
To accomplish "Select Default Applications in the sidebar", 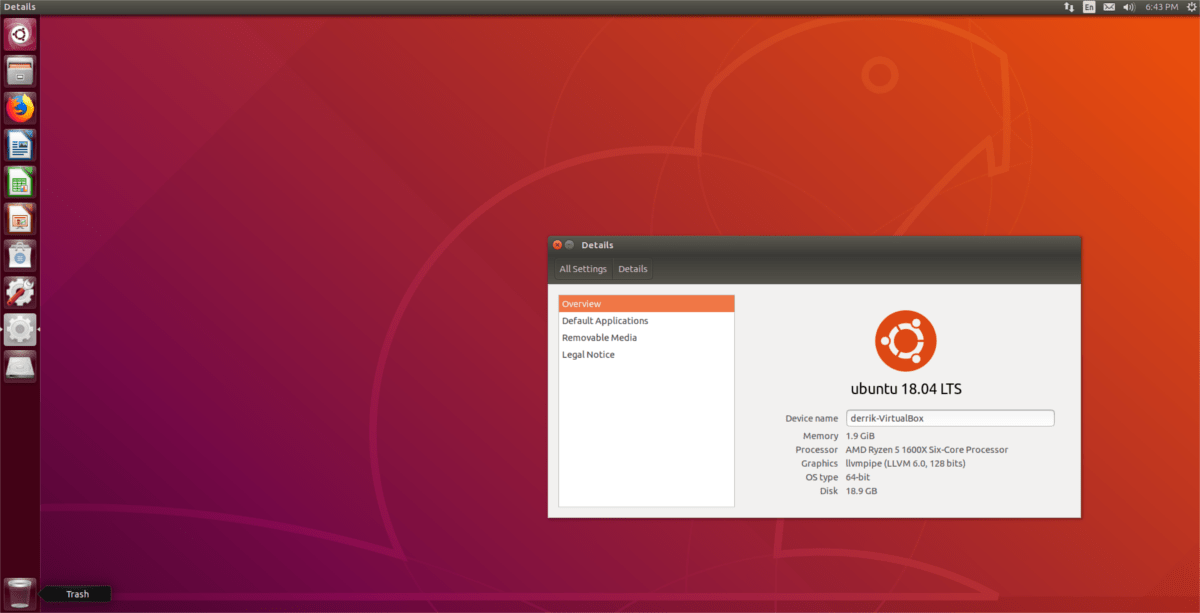I will coord(605,320).
